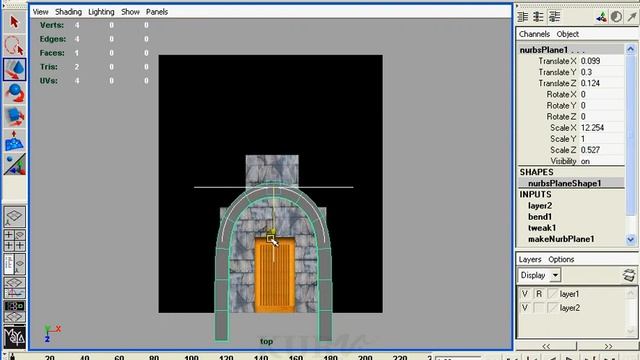Select the Scale Y channel label
640x360 pixels.
[x=563, y=139]
